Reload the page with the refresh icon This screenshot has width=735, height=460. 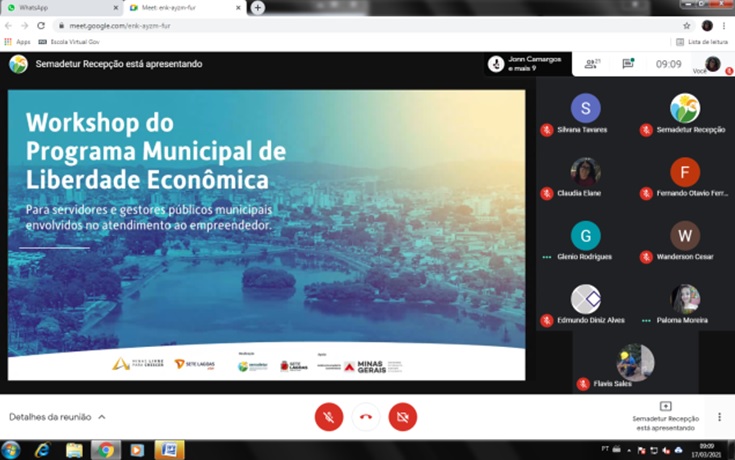pos(41,26)
